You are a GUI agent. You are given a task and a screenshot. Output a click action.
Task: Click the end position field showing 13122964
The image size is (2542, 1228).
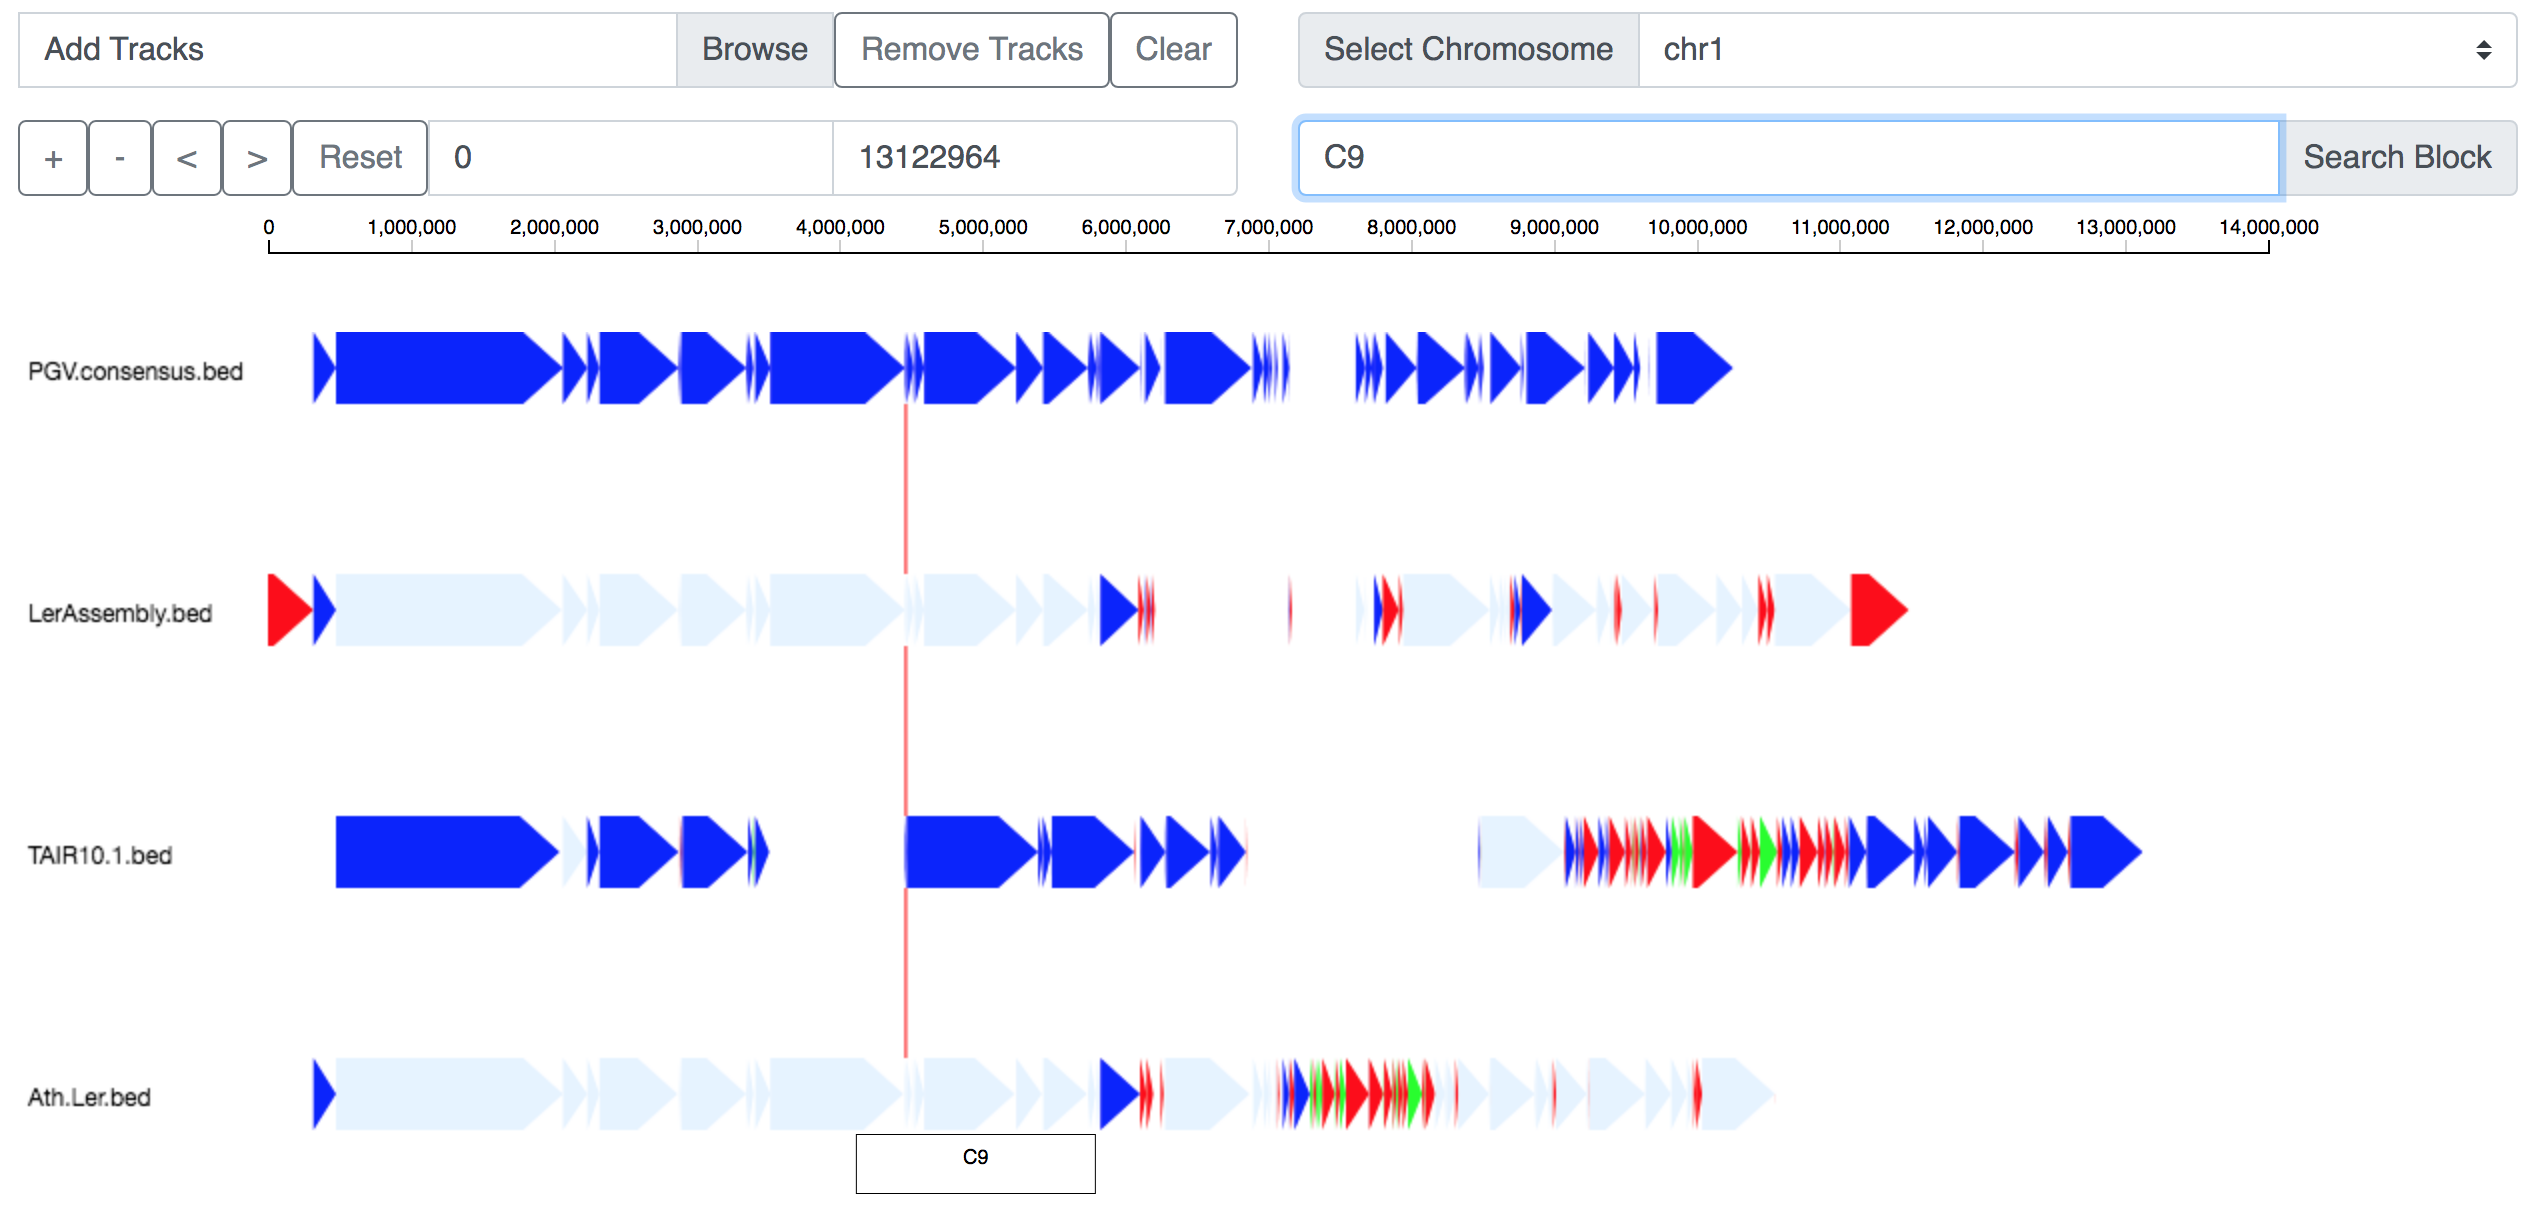pos(1035,158)
